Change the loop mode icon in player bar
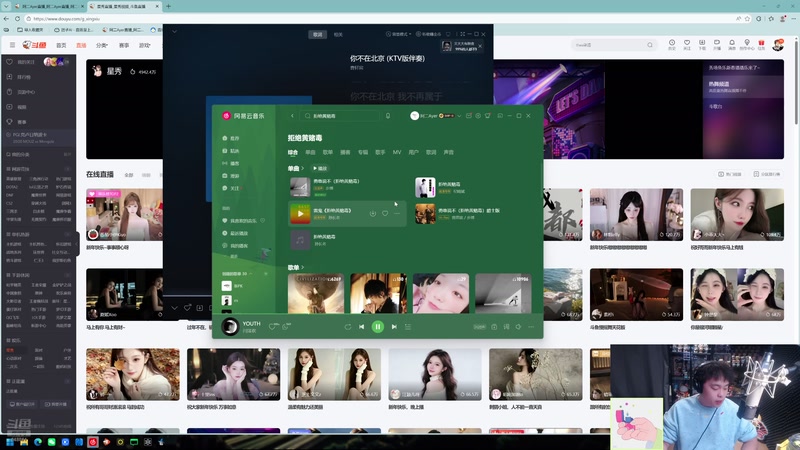Screen dimensions: 800x450 (x=347, y=327)
